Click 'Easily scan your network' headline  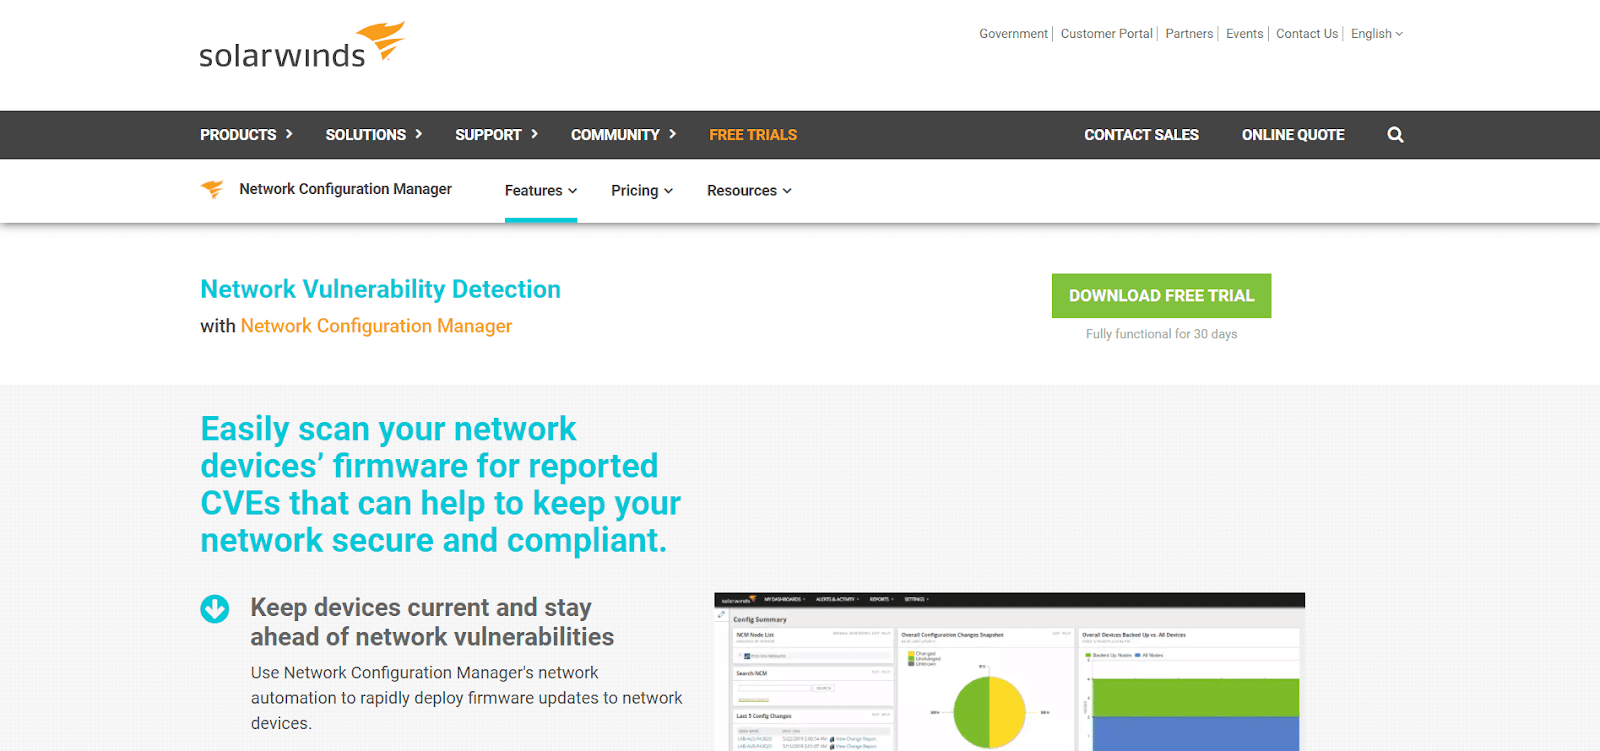pyautogui.click(x=440, y=485)
